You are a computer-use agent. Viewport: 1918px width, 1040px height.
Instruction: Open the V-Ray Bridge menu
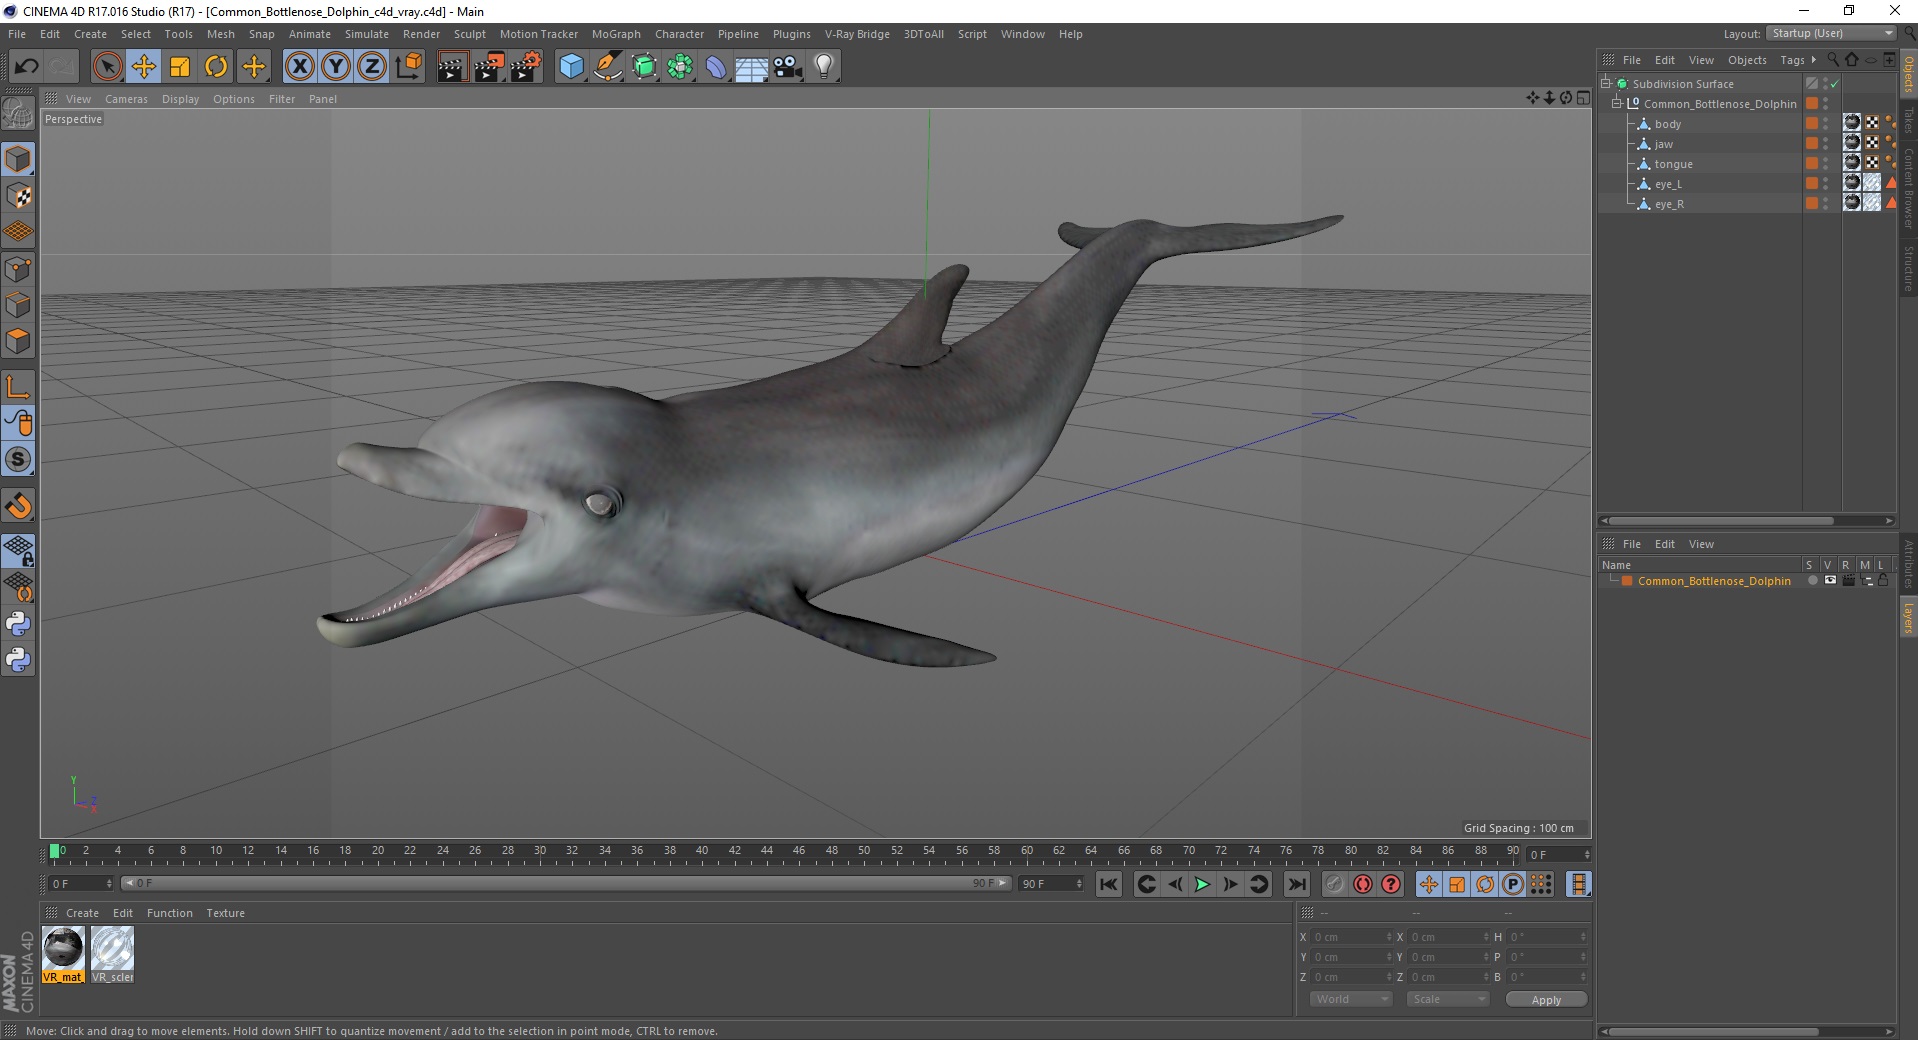[x=857, y=34]
